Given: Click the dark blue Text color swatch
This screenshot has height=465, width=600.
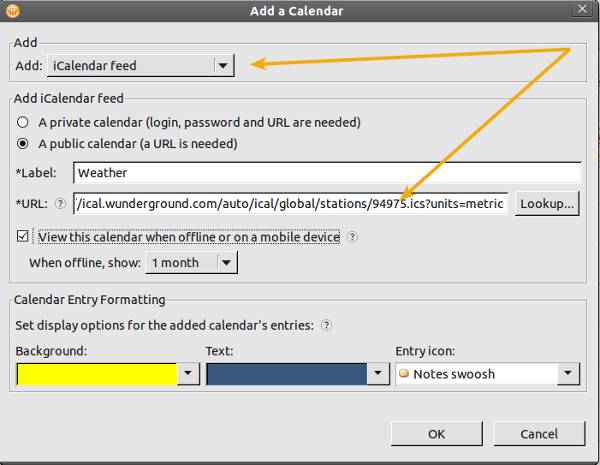Looking at the screenshot, I should [287, 374].
